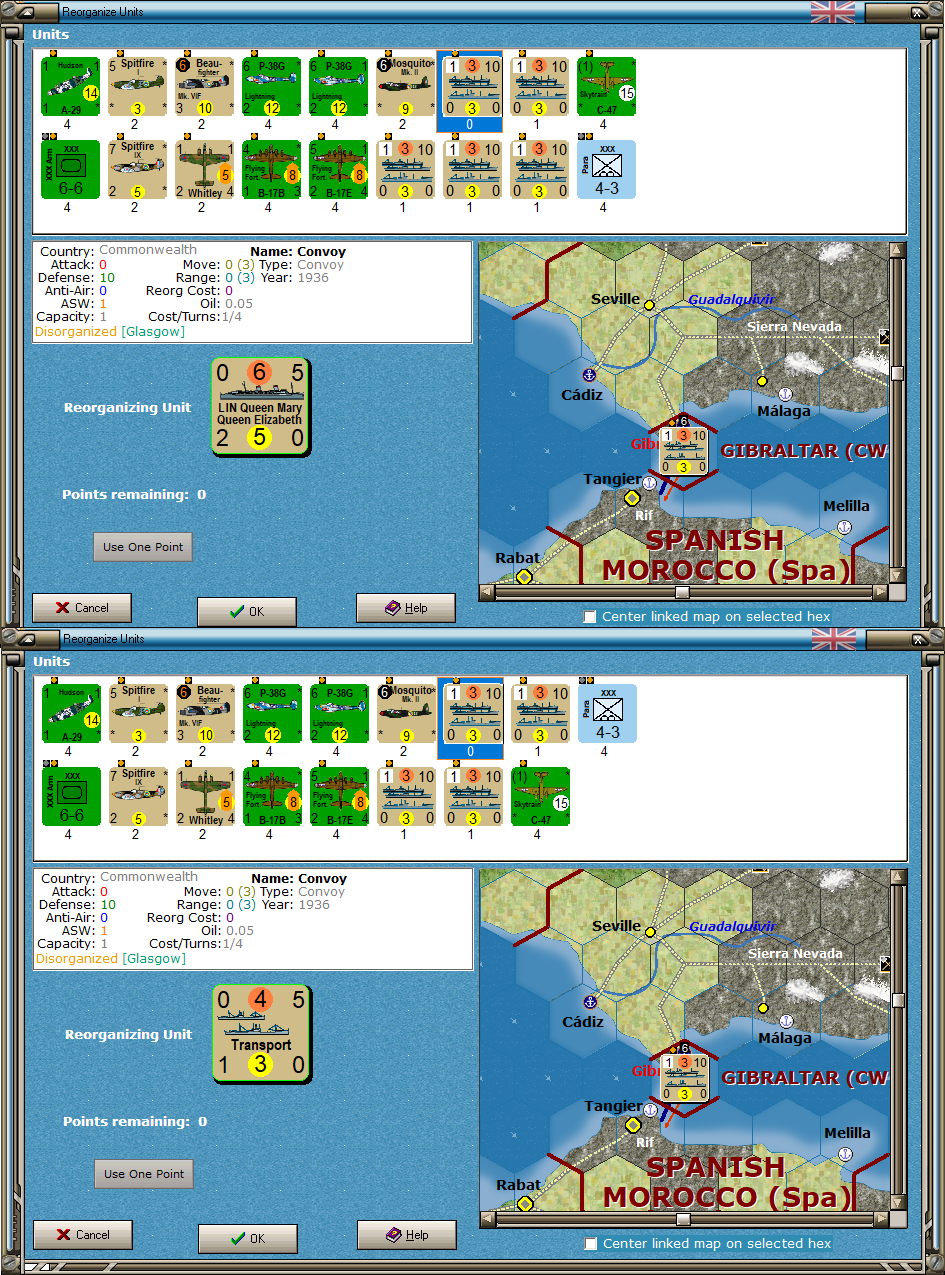Enable center linked map checkbox, upper window
This screenshot has width=945, height=1275.
point(590,616)
